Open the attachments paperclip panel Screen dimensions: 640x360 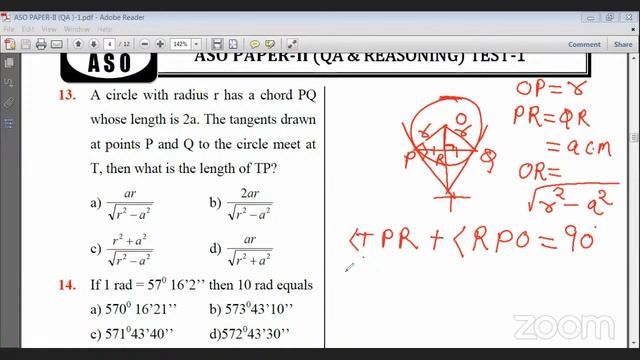coord(9,103)
